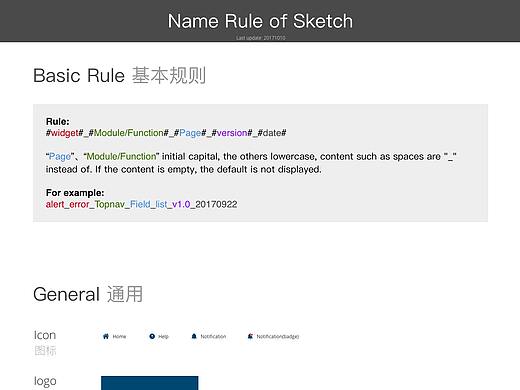The image size is (520, 390).
Task: Click the 'General 通用' heading
Action: [88, 294]
